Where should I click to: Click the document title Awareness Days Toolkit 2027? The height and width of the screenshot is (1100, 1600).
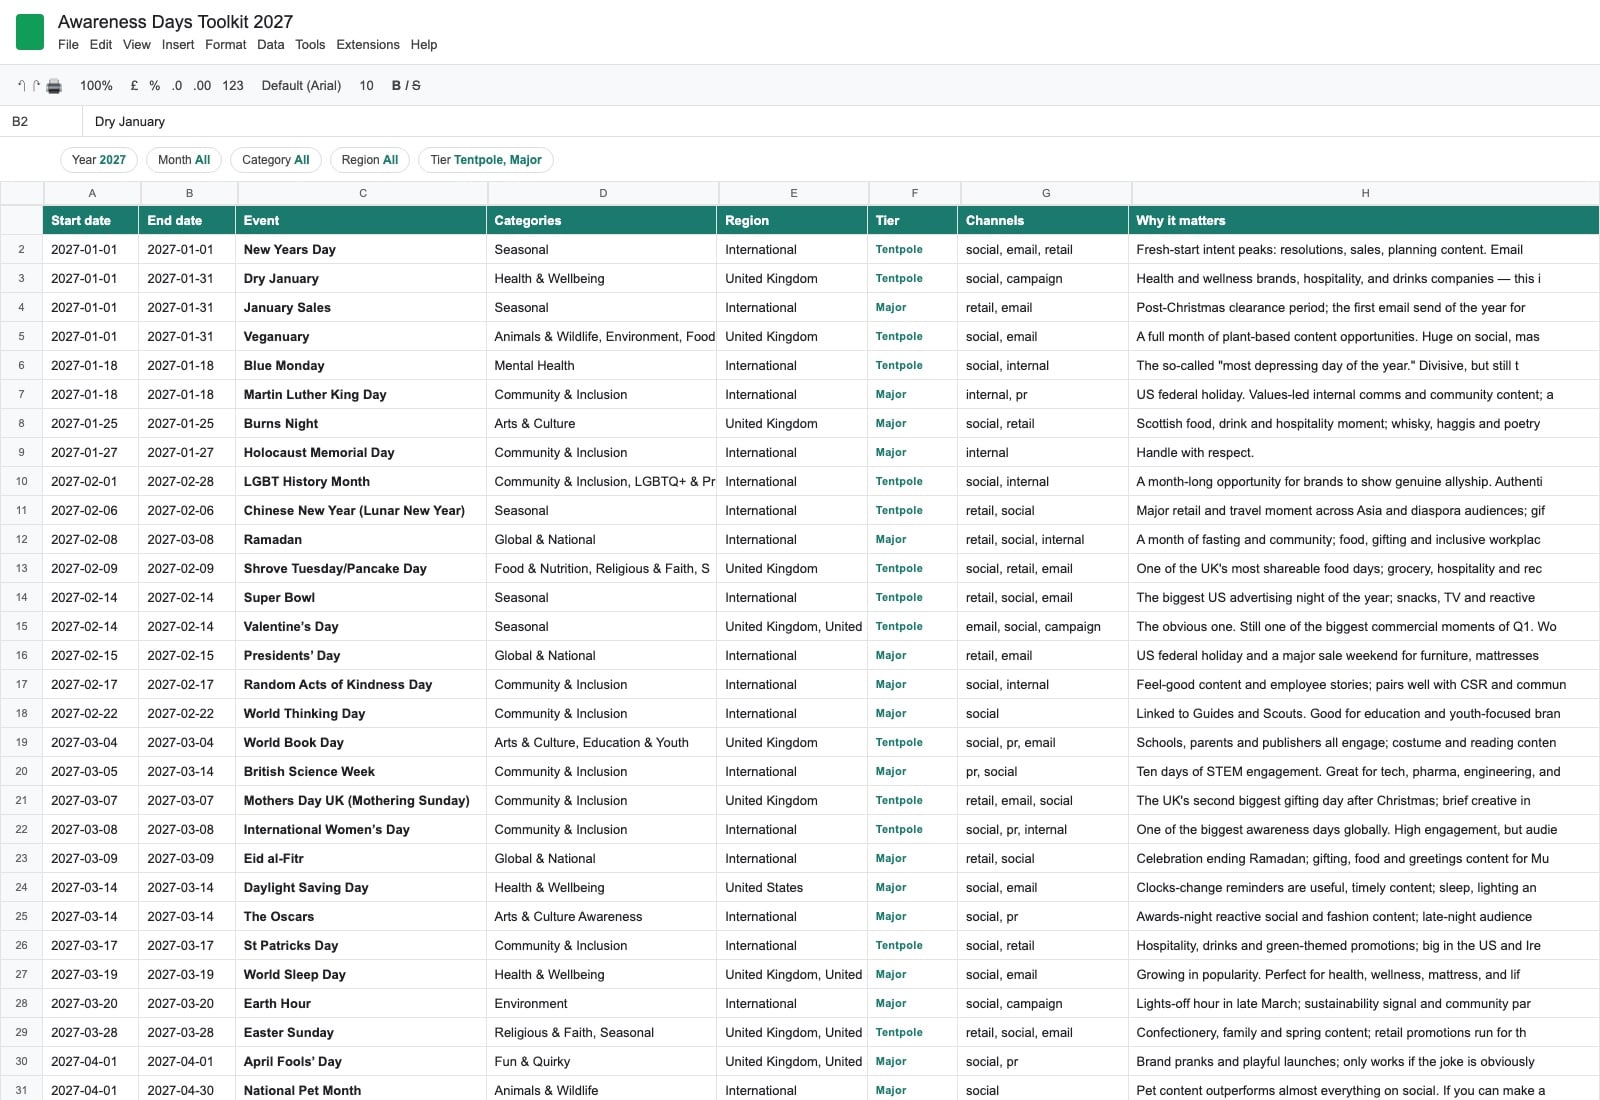pyautogui.click(x=175, y=22)
